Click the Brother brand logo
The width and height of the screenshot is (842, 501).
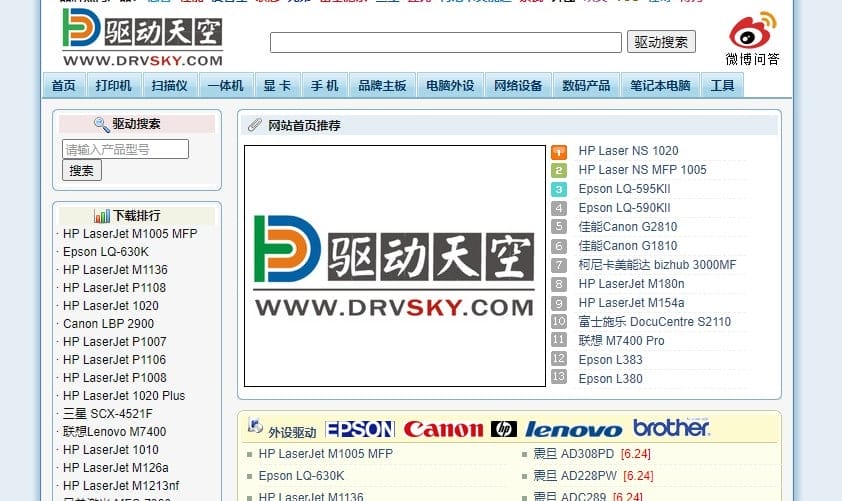(x=671, y=427)
